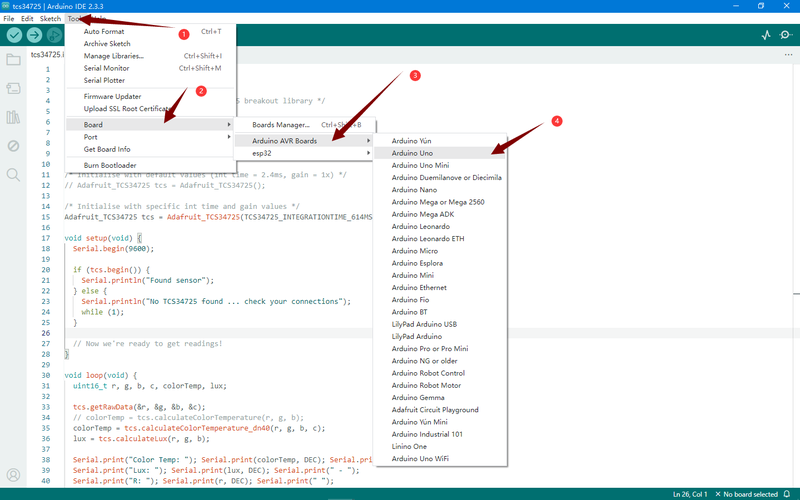The image size is (800, 500).
Task: Choose Firmware Updater
Action: 151,96
